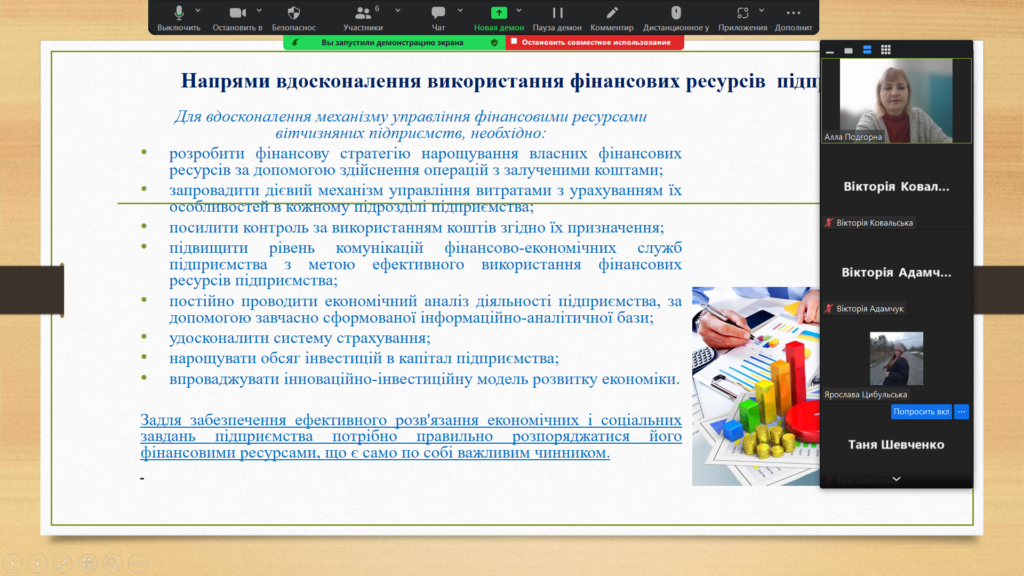Pause the screen share with Пауза демонстрации
Image resolution: width=1024 pixels, height=576 pixels.
(x=557, y=18)
